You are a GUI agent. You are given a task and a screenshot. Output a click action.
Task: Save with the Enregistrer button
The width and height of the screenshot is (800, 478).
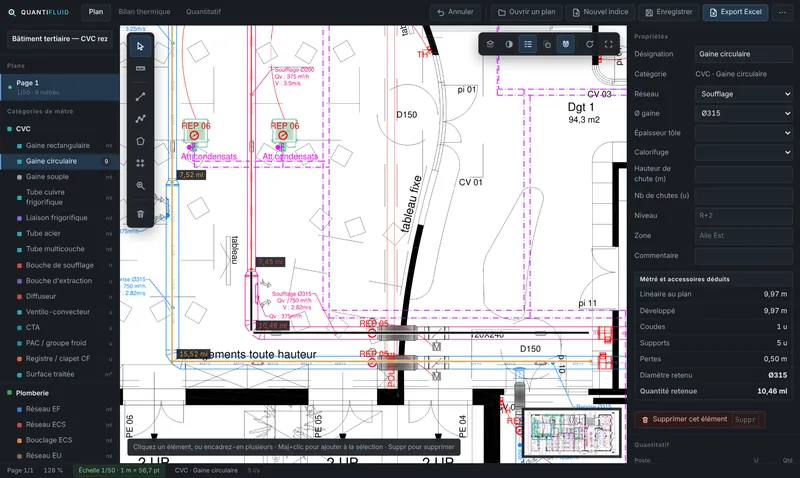click(668, 12)
